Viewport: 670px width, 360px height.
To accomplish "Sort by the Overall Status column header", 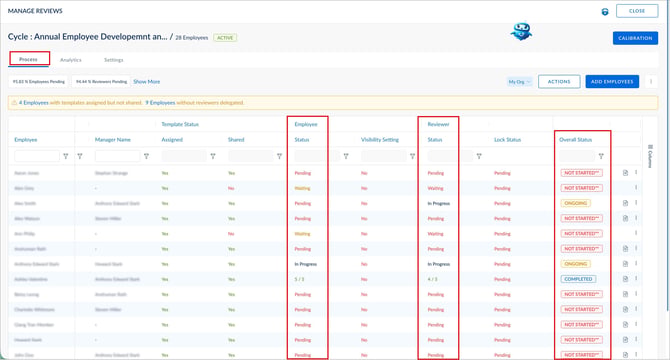I will [576, 140].
